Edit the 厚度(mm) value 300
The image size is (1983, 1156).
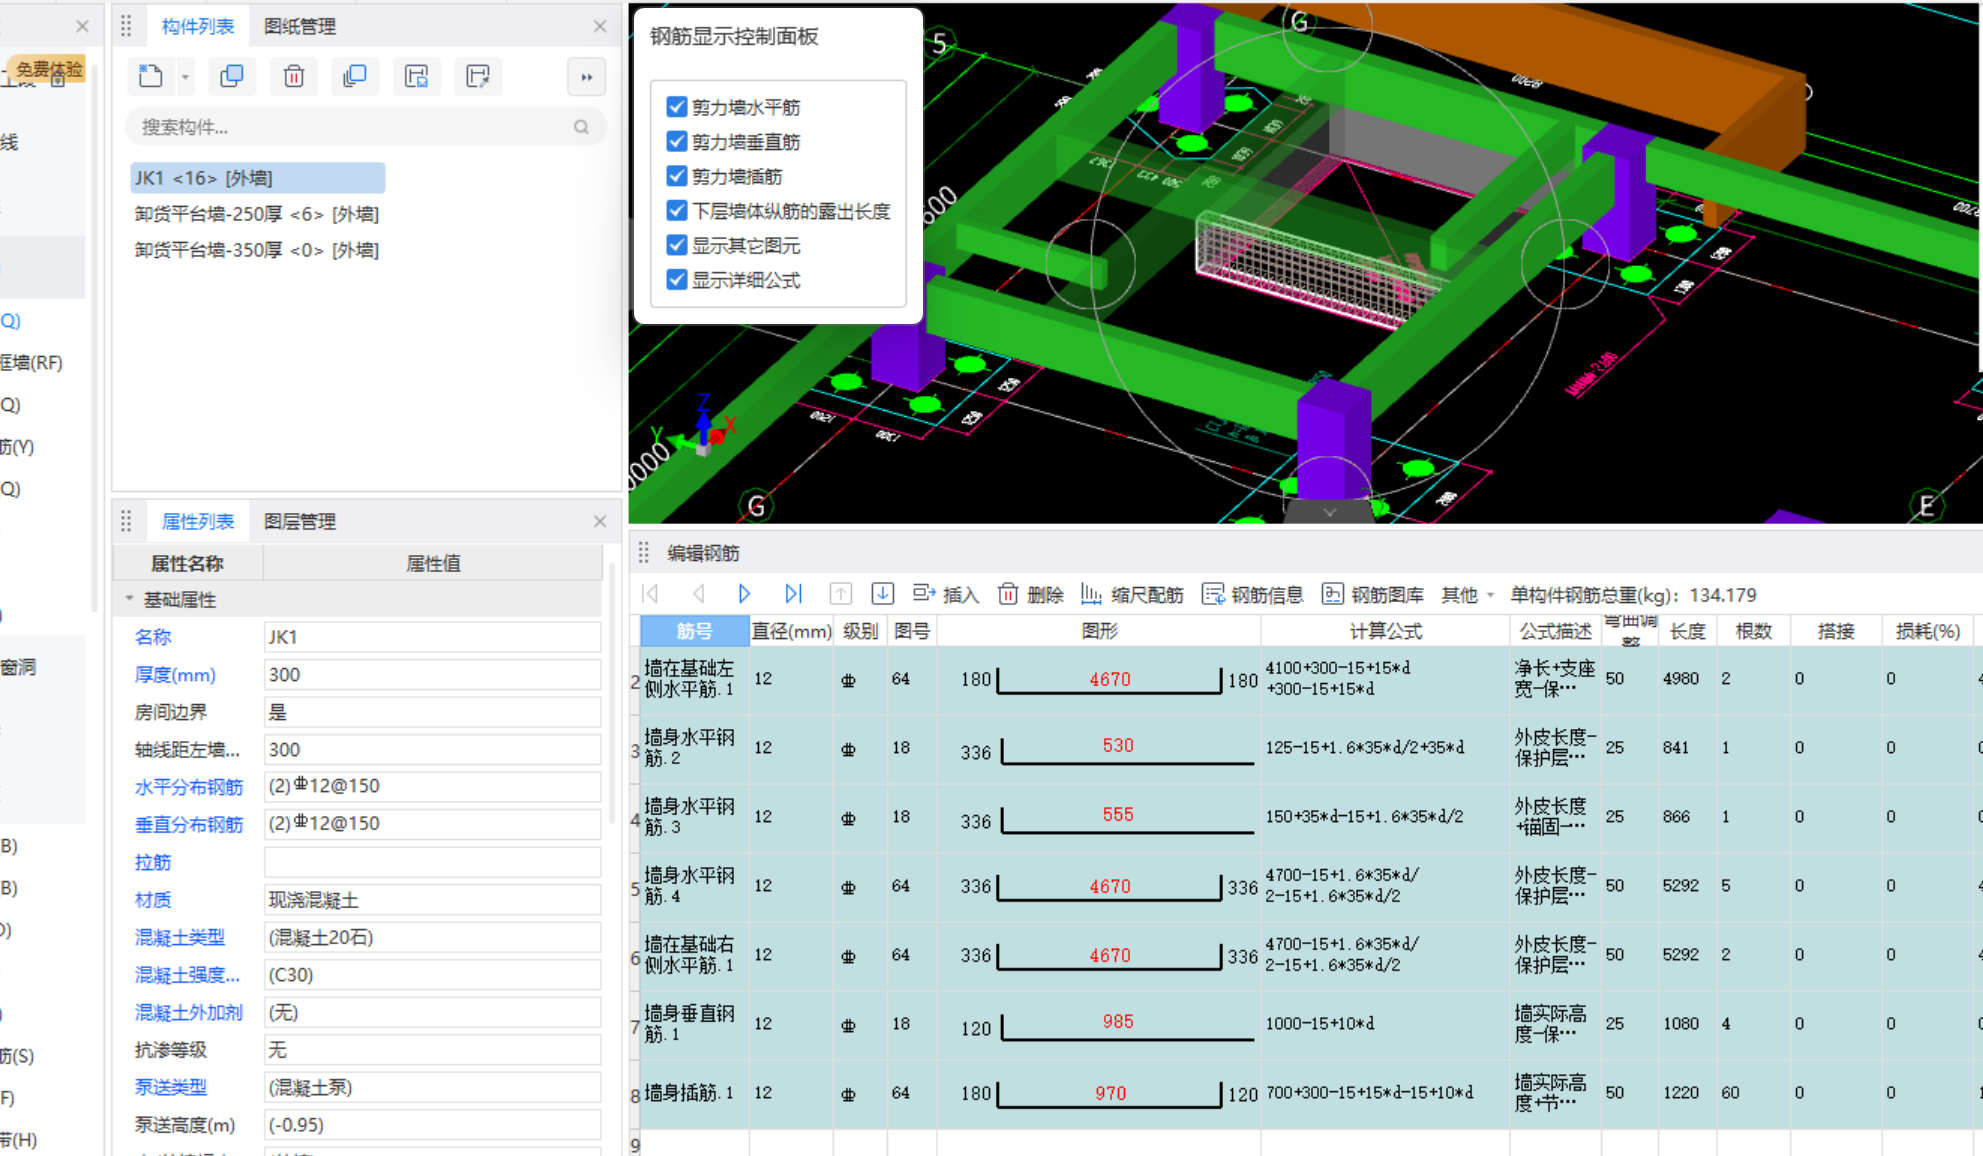432,675
